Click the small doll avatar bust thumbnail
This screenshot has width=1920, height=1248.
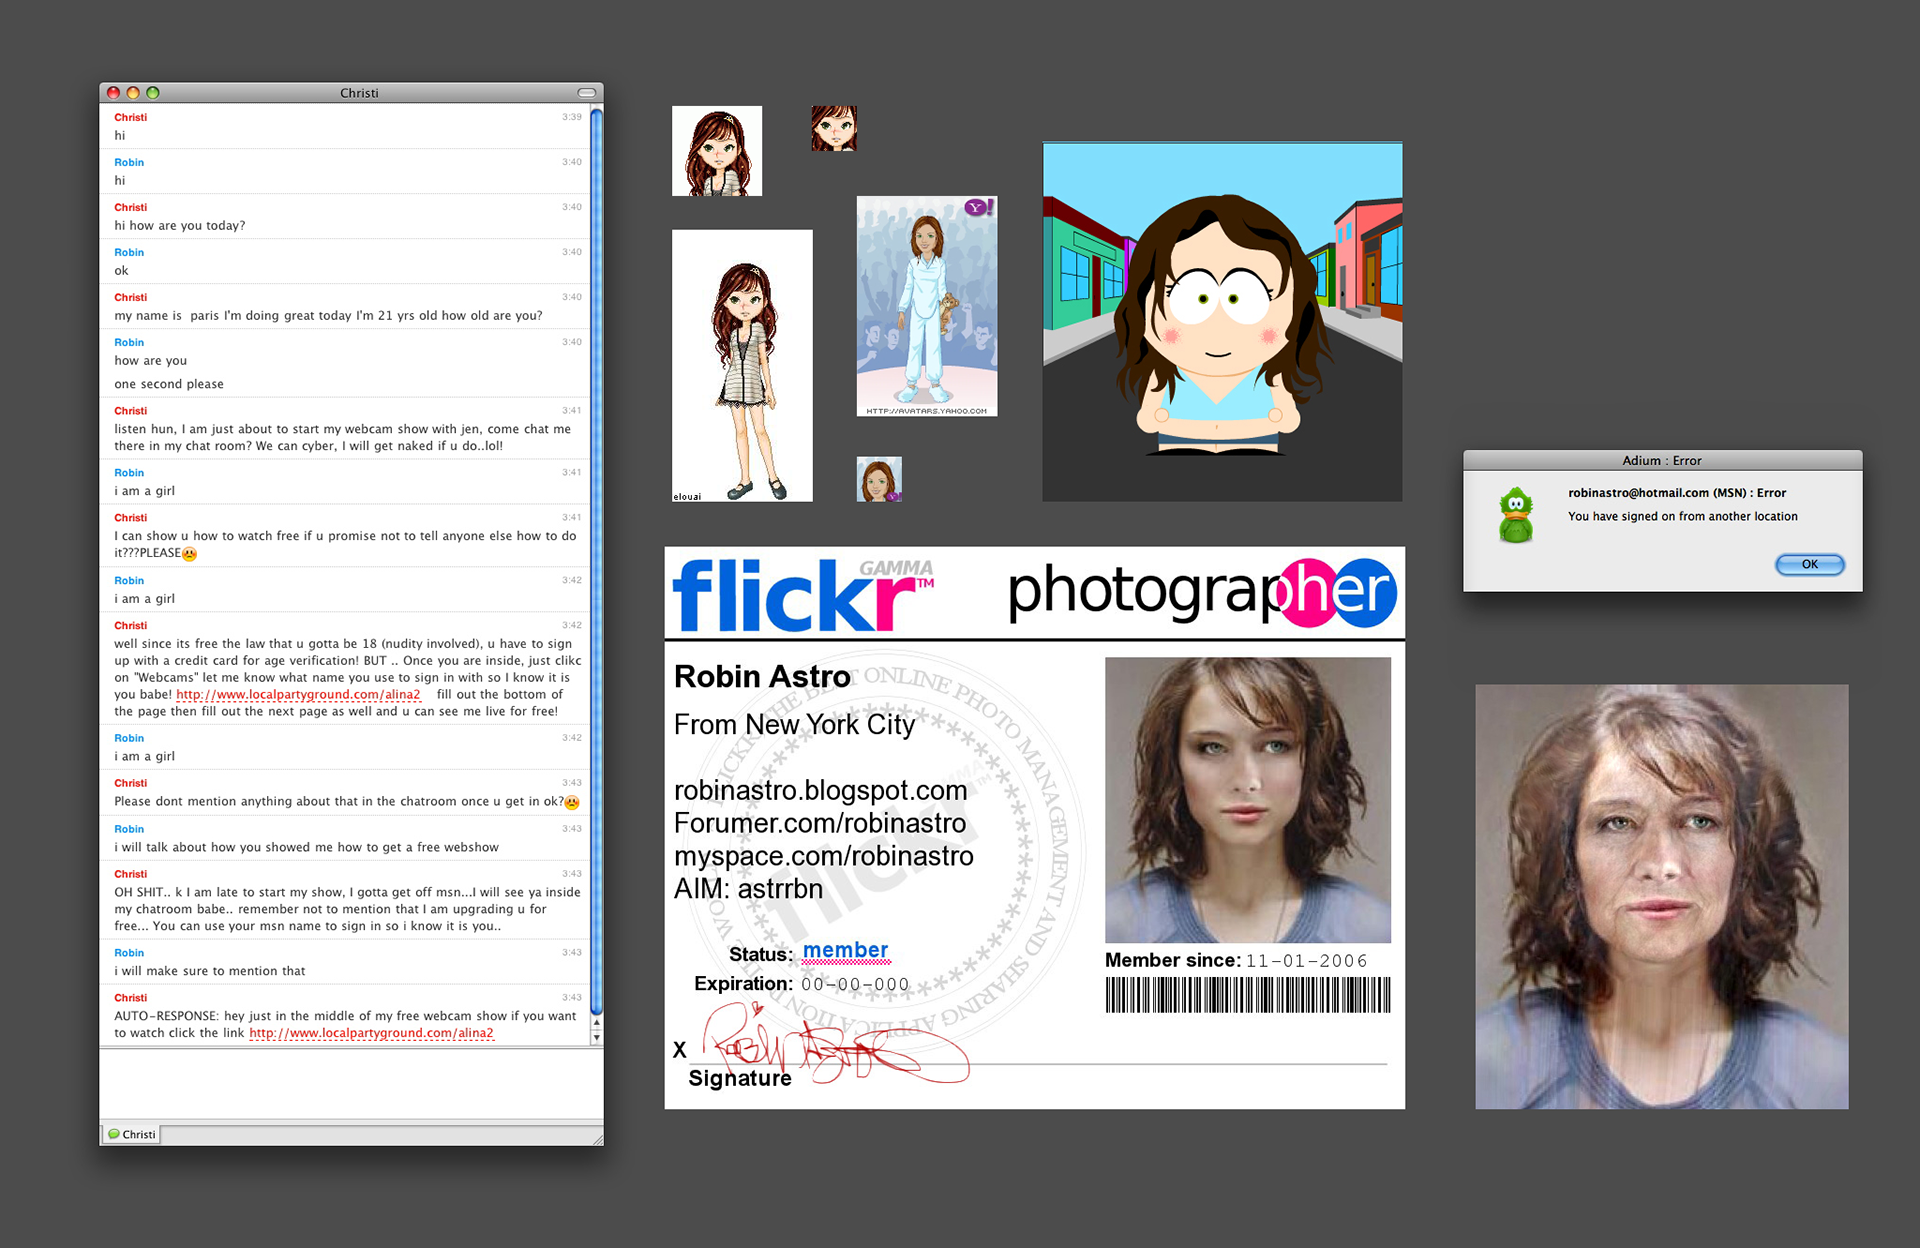717,151
